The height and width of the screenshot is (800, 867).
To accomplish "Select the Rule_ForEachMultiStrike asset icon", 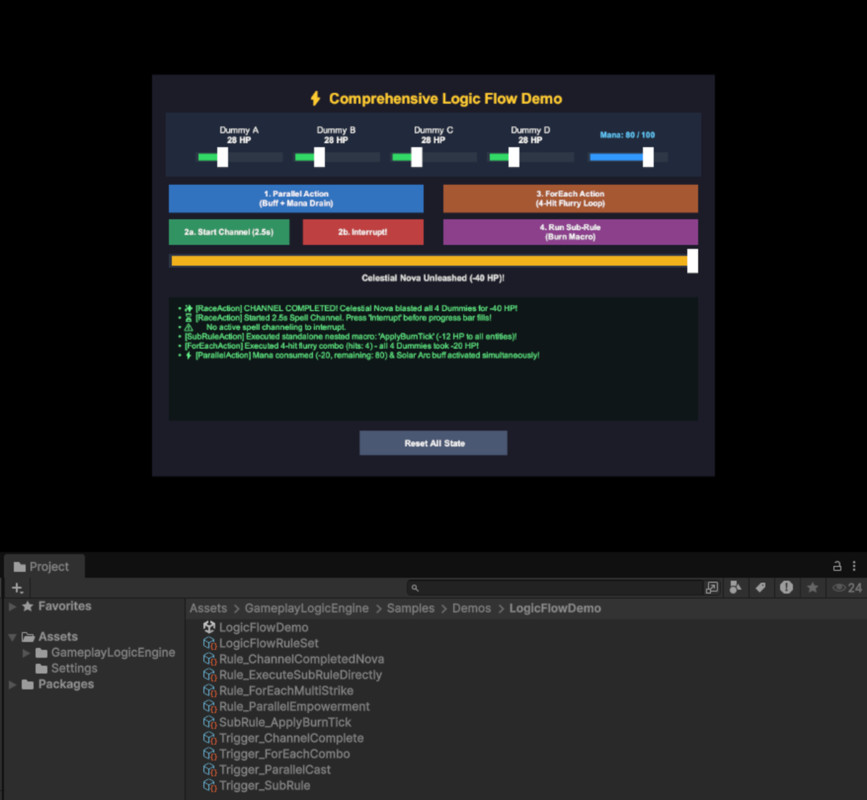I will coord(209,691).
